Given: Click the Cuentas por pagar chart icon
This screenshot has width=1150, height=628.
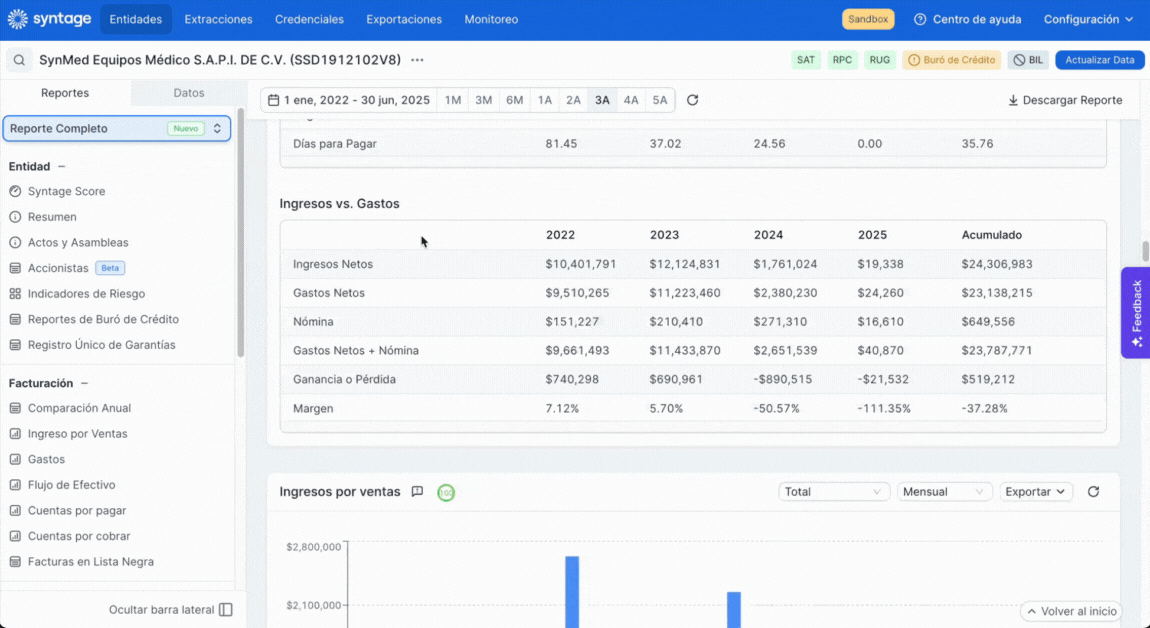Looking at the screenshot, I should tap(15, 511).
